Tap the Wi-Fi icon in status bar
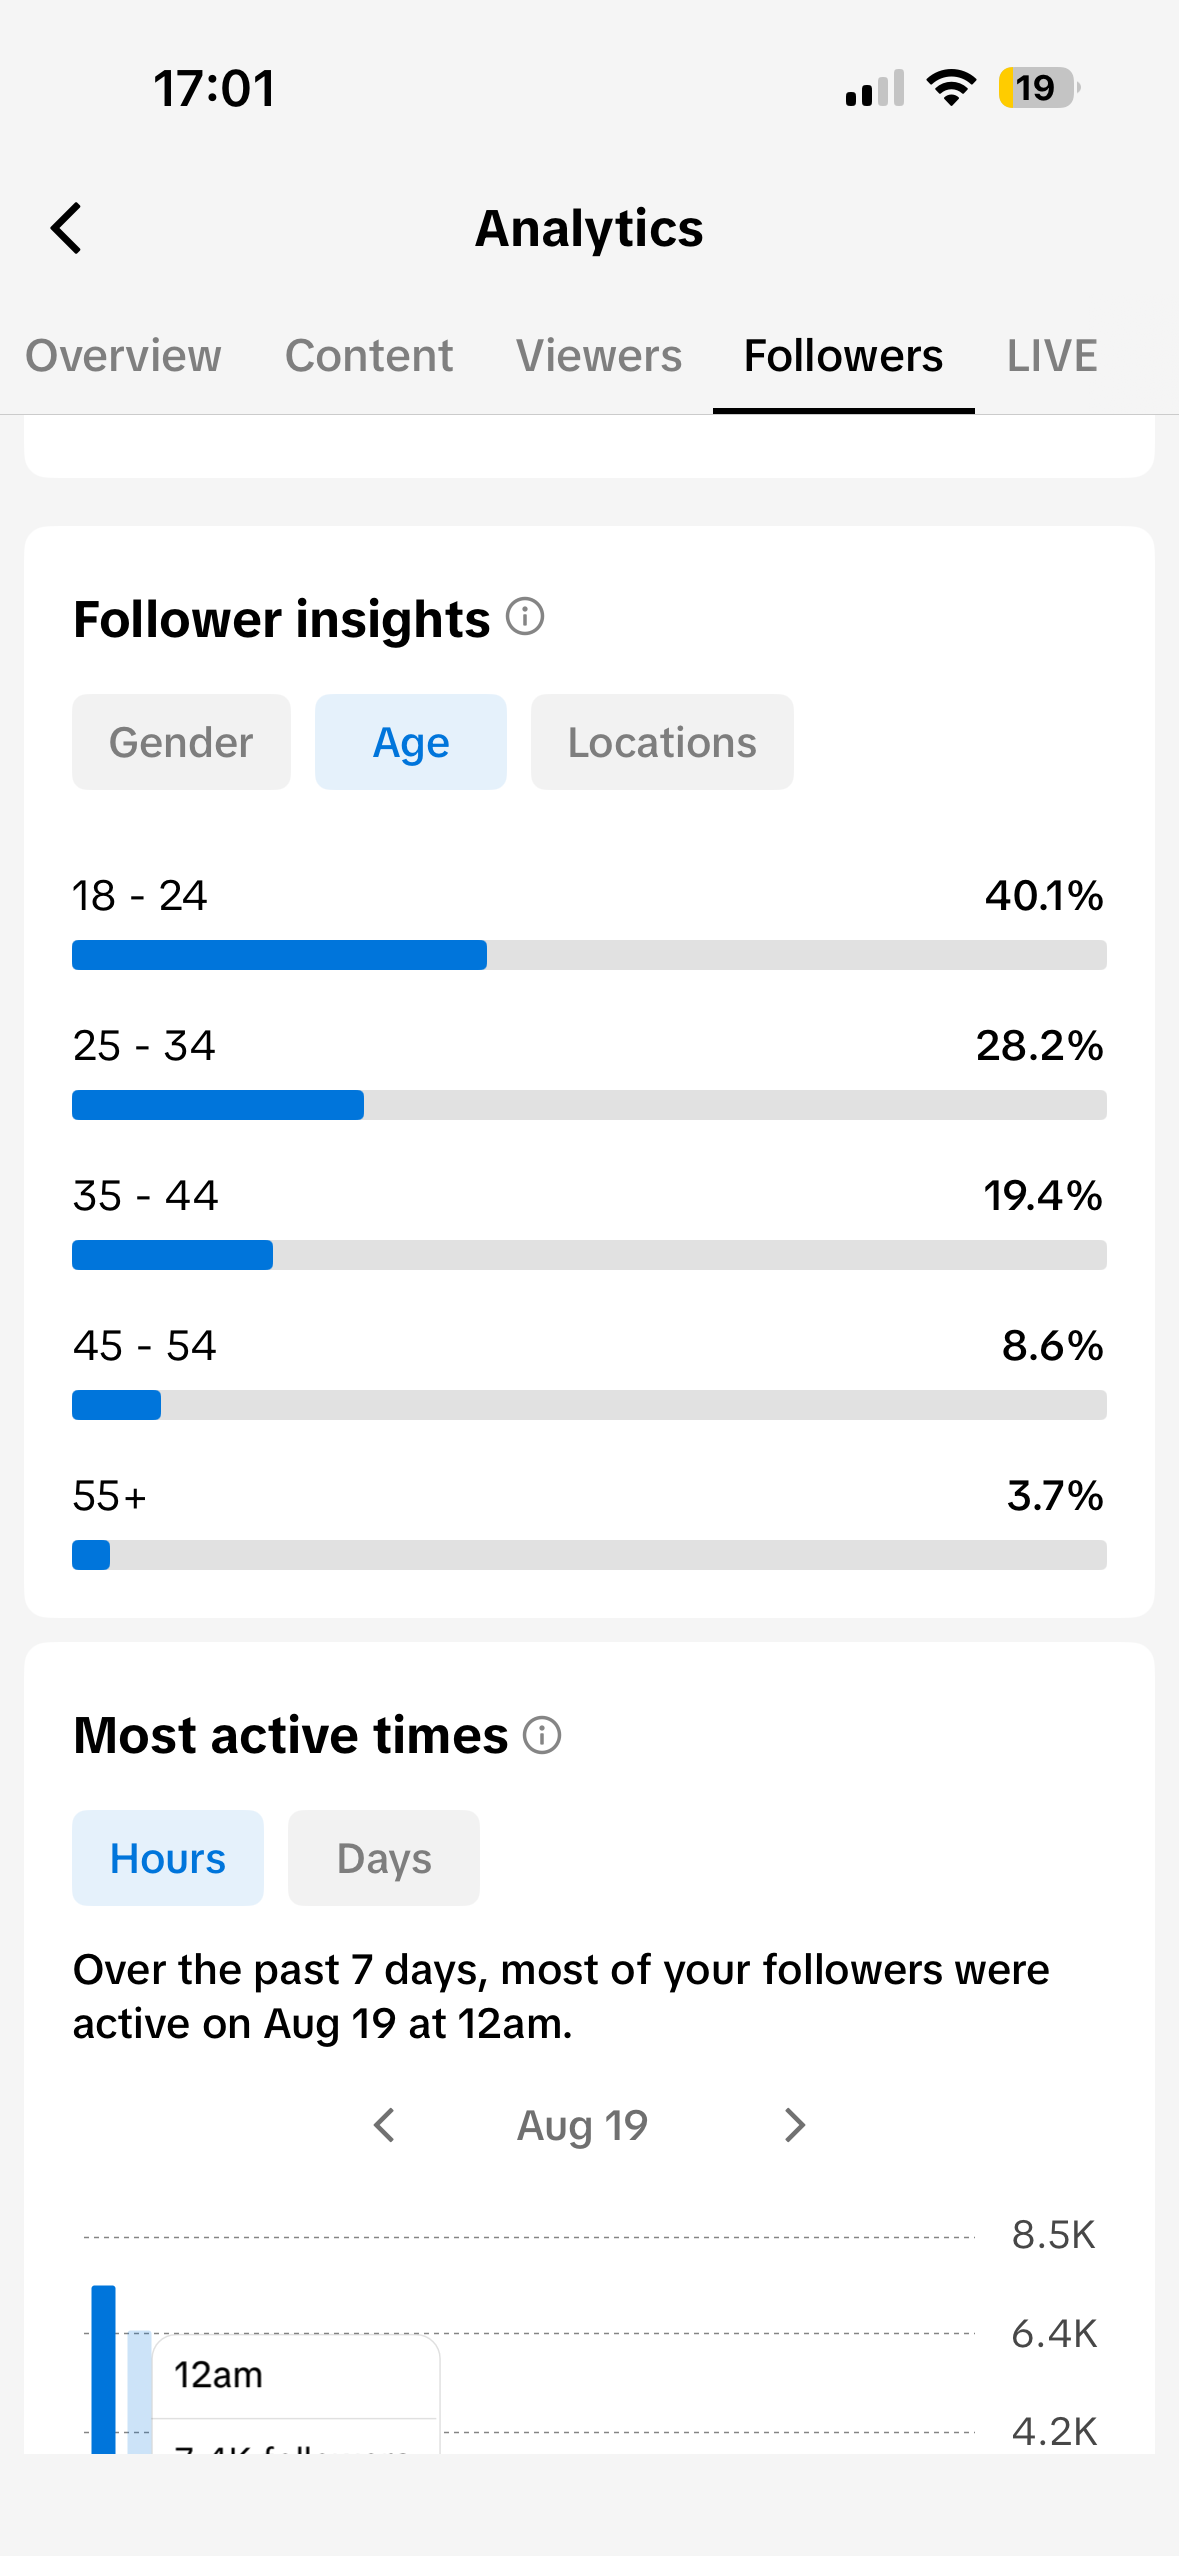Viewport: 1179px width, 2556px height. click(x=951, y=88)
